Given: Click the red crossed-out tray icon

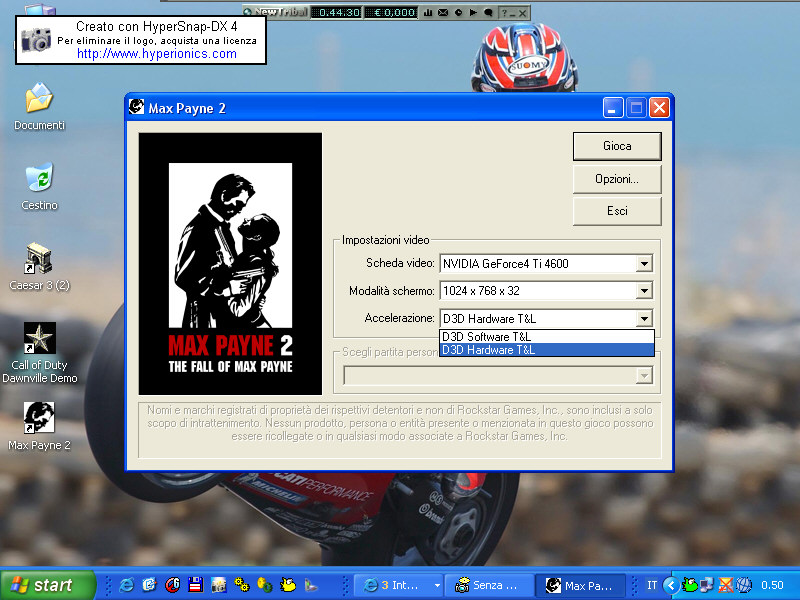Looking at the screenshot, I should 726,585.
